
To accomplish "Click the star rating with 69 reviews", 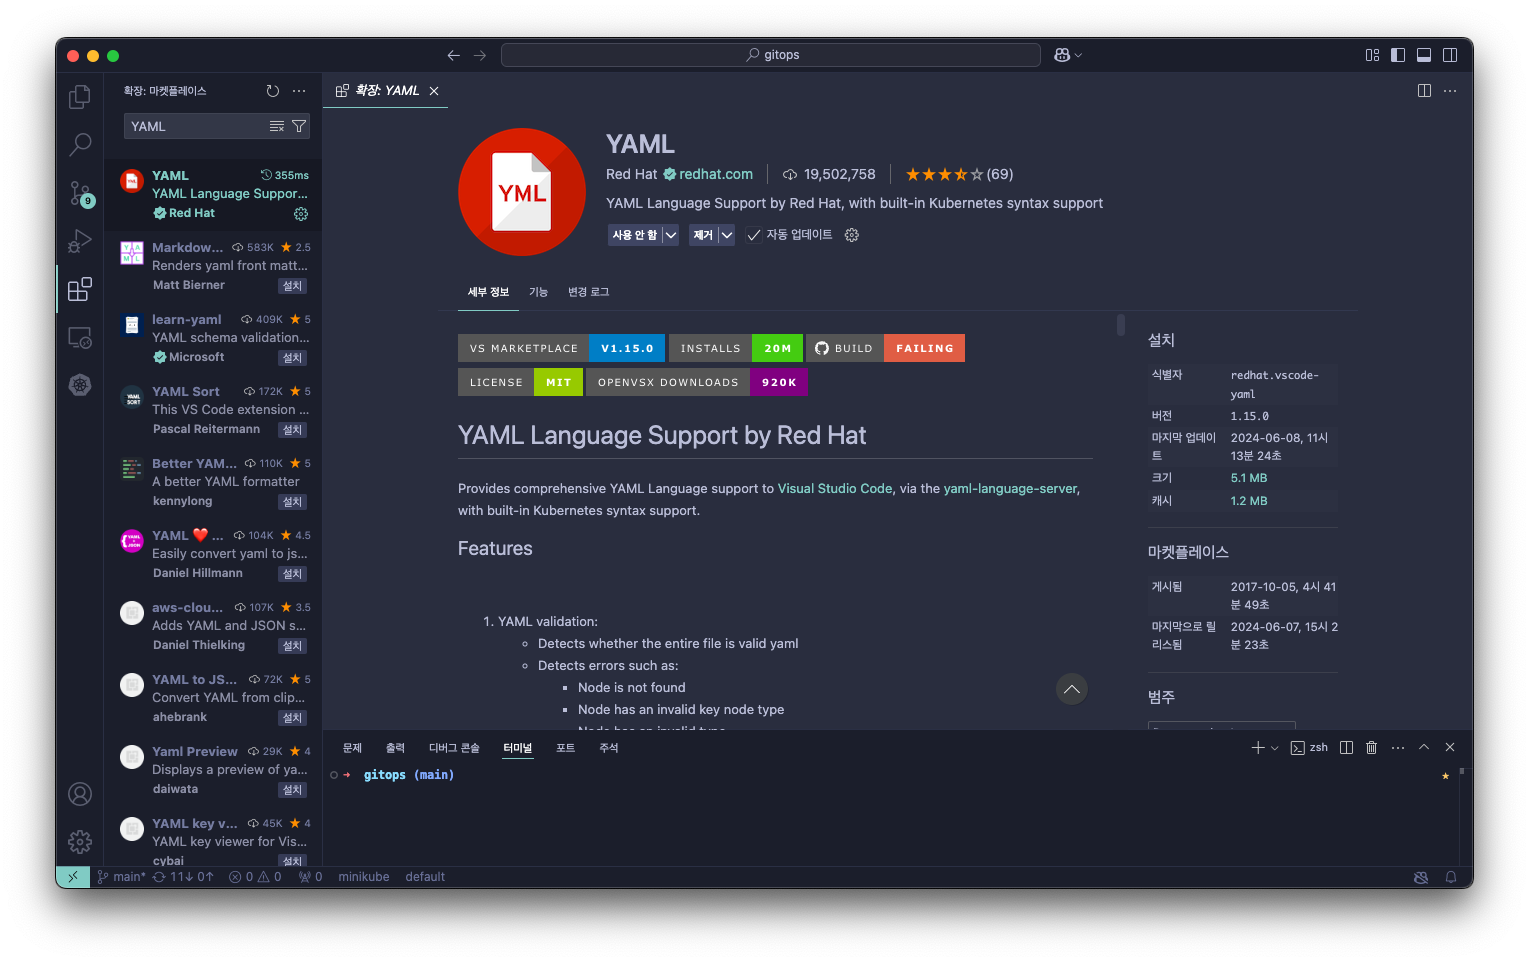I will click(959, 174).
